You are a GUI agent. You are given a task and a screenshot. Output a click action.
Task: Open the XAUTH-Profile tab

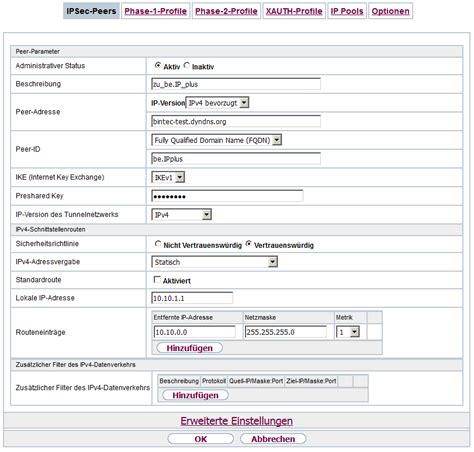click(294, 11)
